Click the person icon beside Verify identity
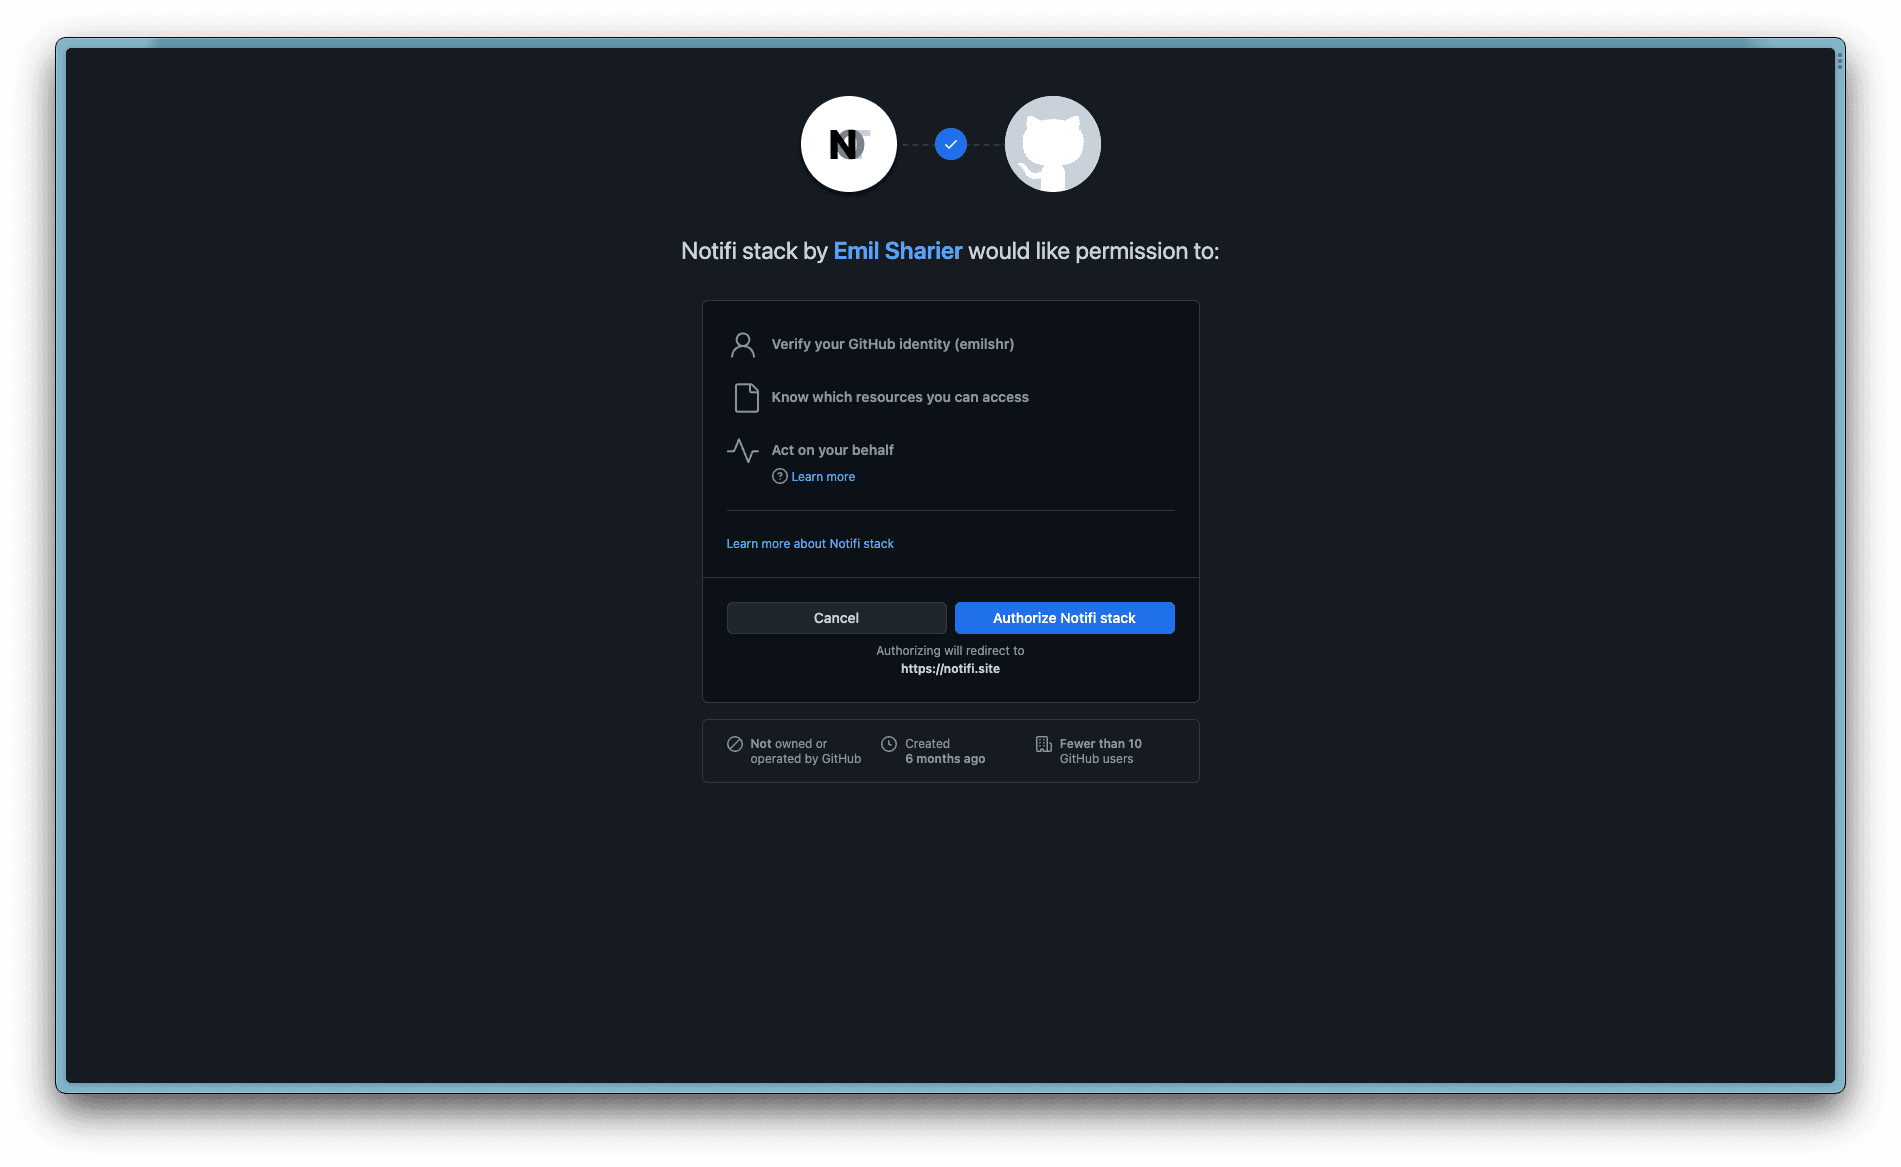 [x=743, y=345]
